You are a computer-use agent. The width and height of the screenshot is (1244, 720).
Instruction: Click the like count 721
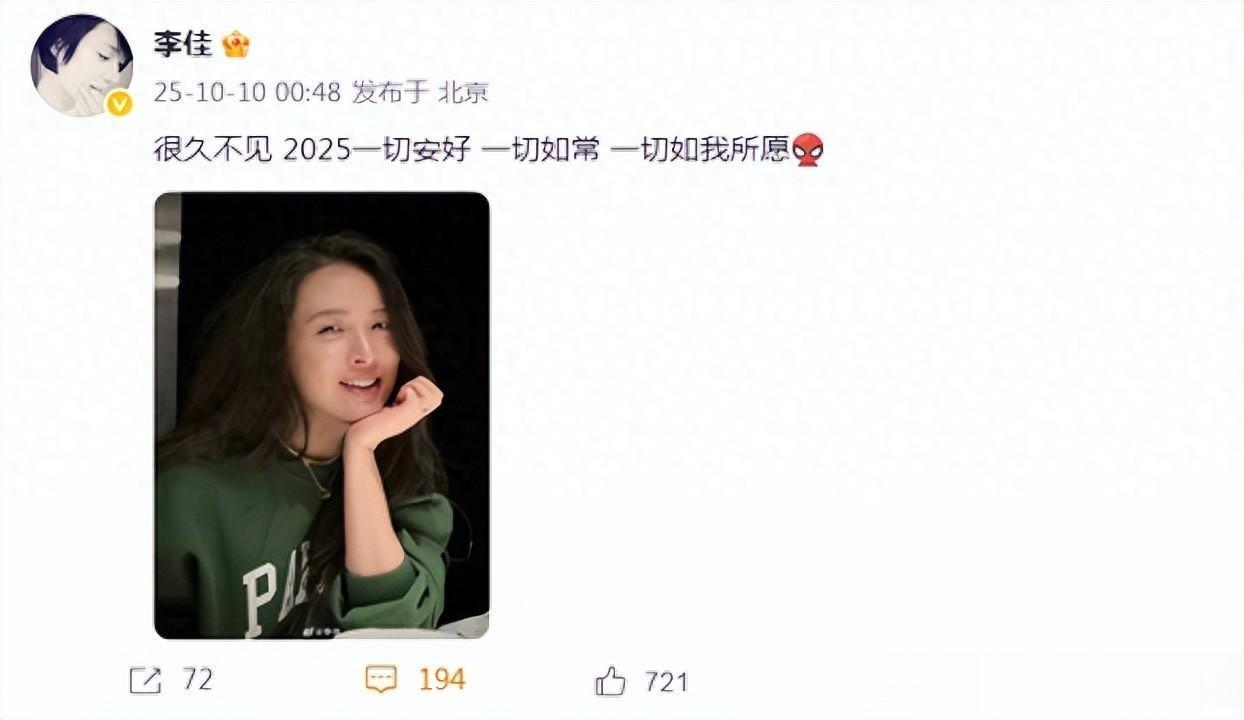coord(666,682)
